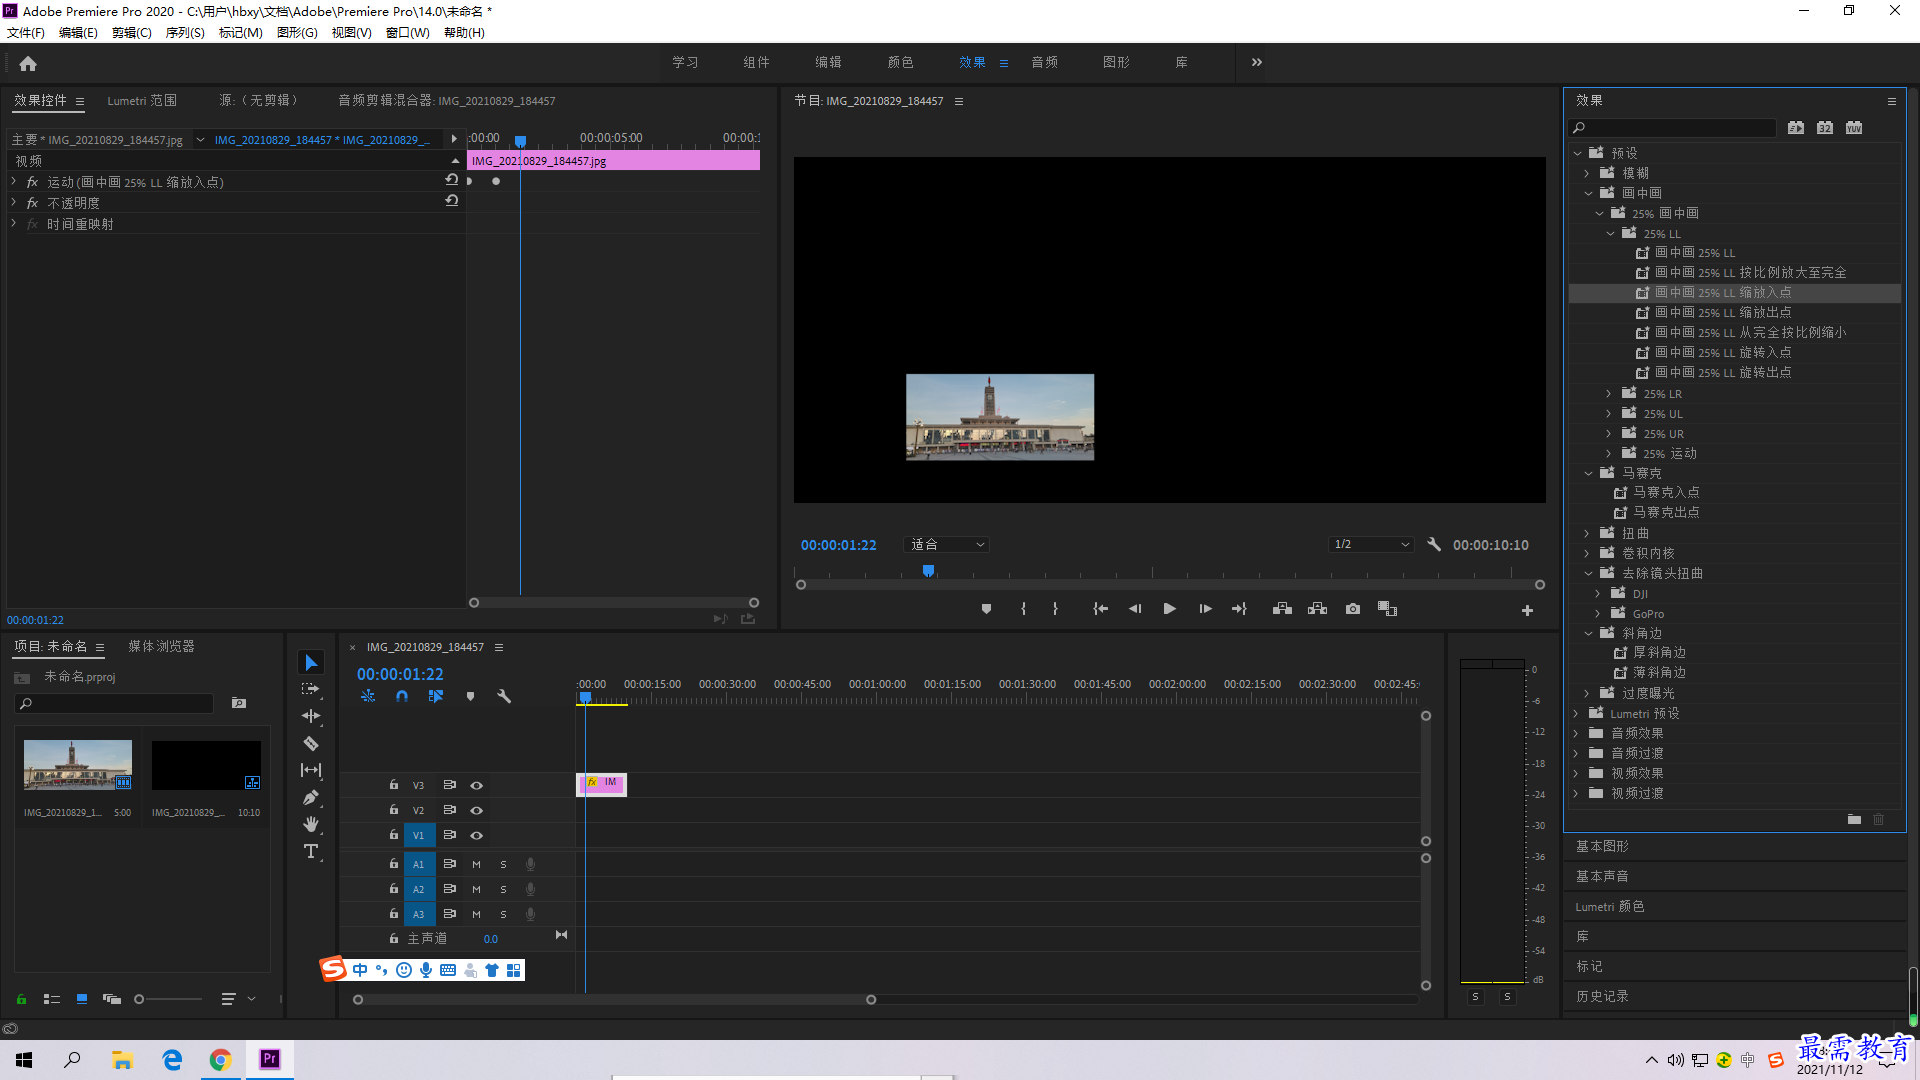Click 32-bit color effects filter icon
Image resolution: width=1920 pixels, height=1080 pixels.
(1825, 127)
